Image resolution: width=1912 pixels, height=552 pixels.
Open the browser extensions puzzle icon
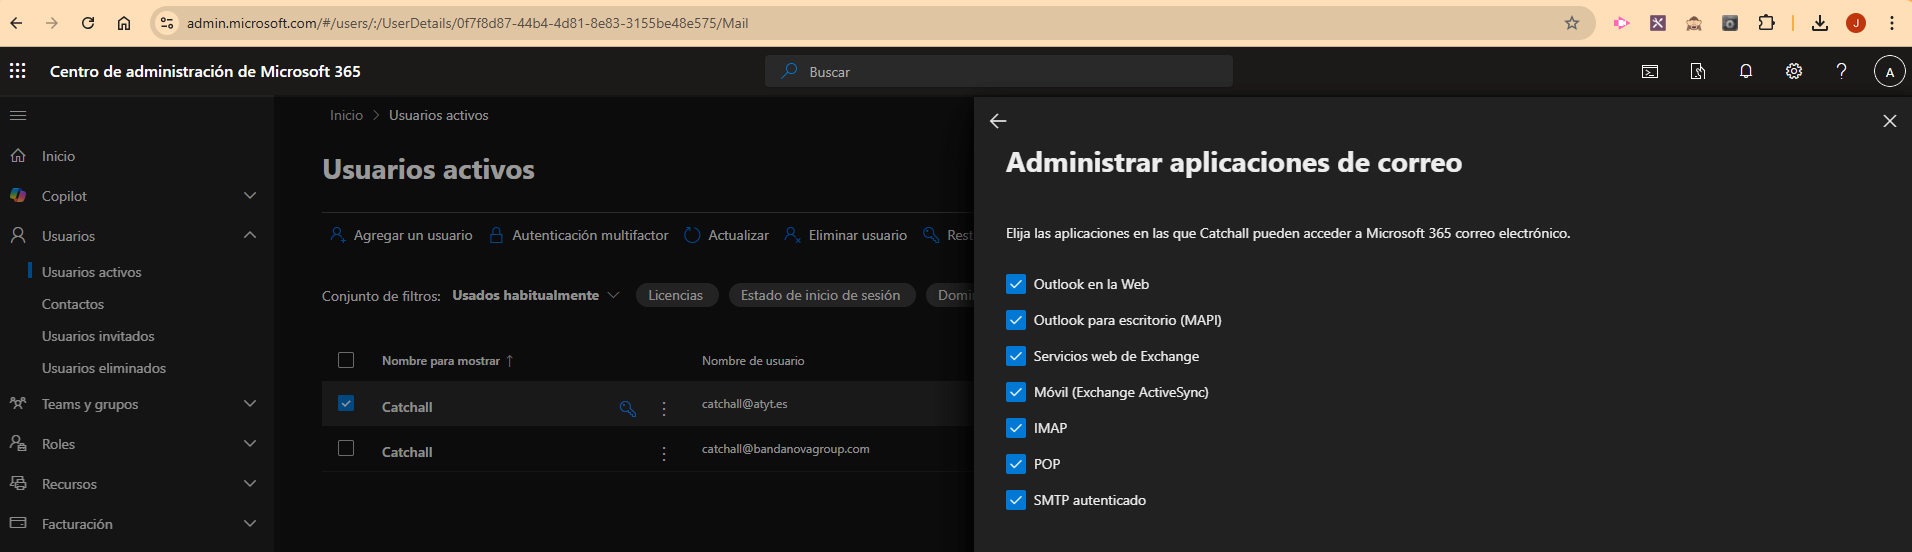tap(1766, 23)
